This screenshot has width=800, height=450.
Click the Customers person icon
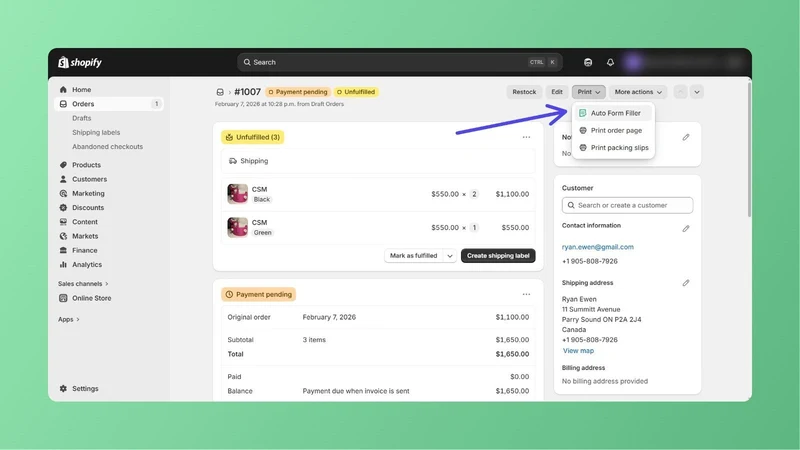[63, 179]
